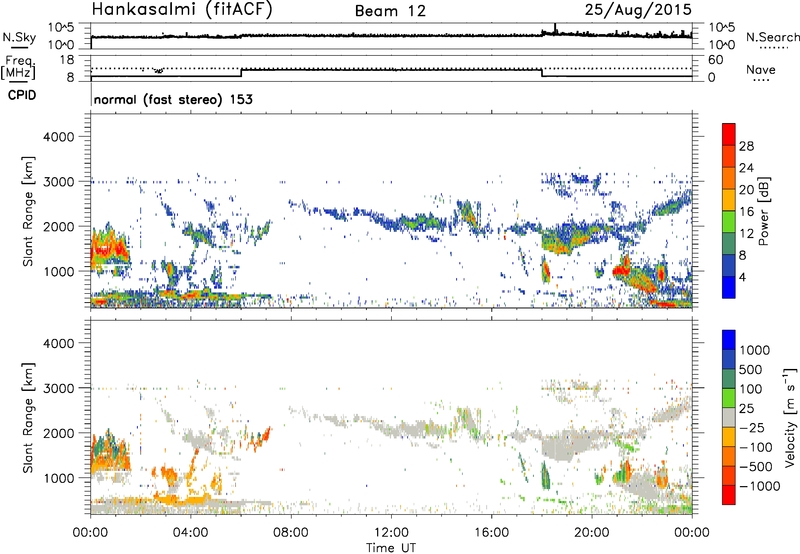Image resolution: width=800 pixels, height=554 pixels.
Task: Click the '04:00' time tick label
Action: coord(191,533)
